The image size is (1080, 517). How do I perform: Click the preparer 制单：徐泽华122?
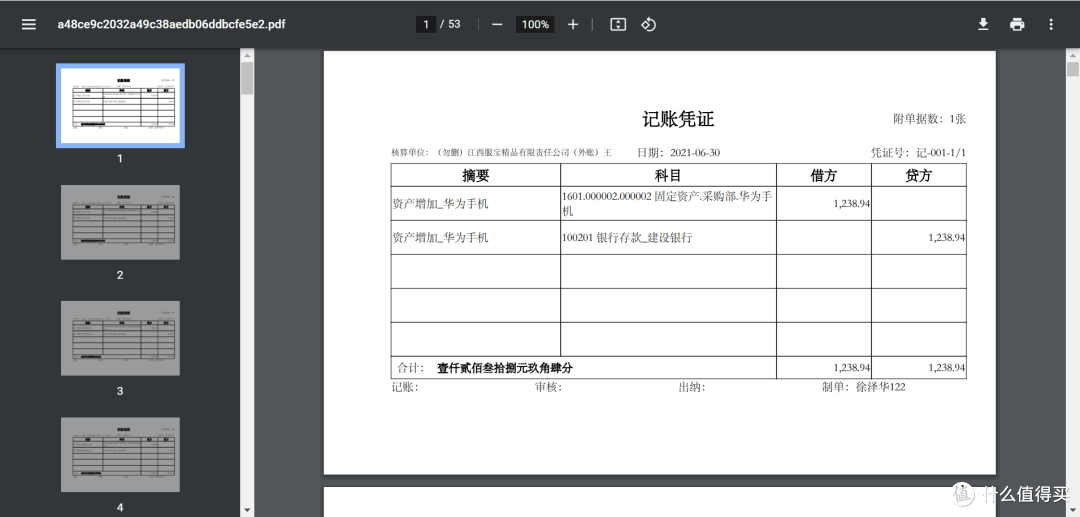pyautogui.click(x=863, y=387)
